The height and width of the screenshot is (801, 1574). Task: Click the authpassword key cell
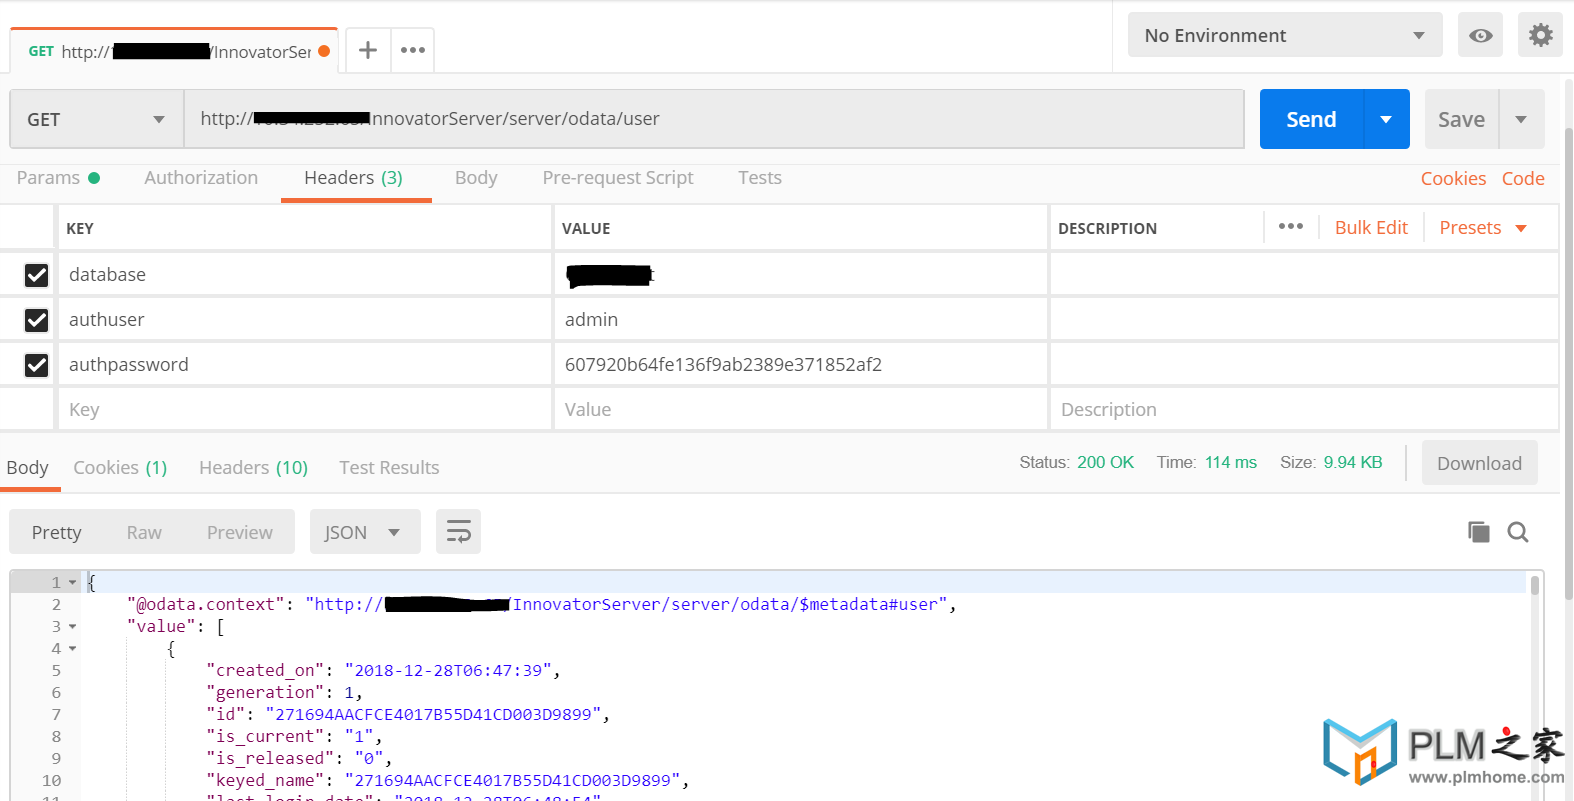pos(305,365)
